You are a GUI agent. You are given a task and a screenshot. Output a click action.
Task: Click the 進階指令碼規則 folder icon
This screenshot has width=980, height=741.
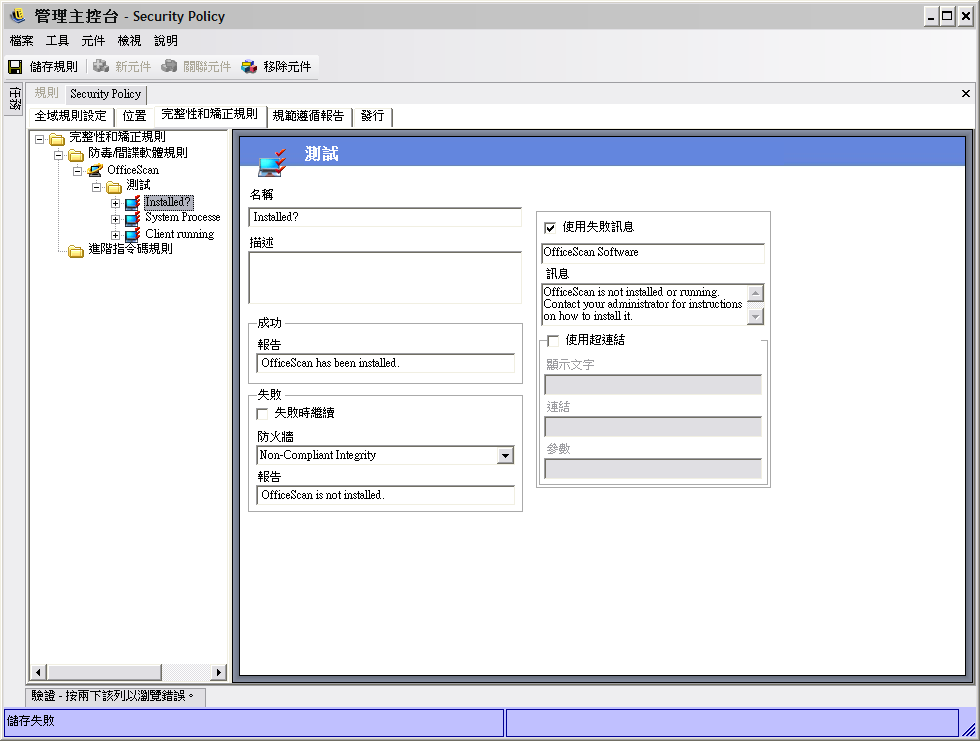coord(76,251)
